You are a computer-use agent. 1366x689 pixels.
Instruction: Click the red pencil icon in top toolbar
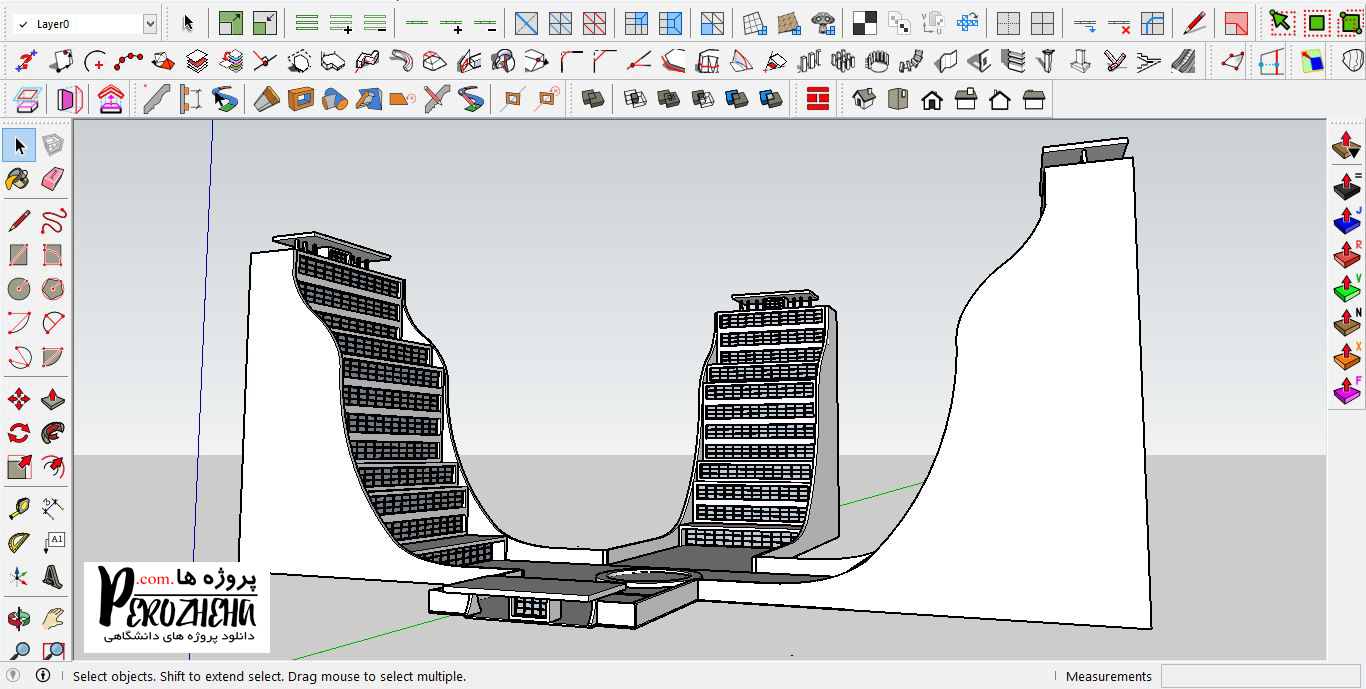click(x=1194, y=23)
